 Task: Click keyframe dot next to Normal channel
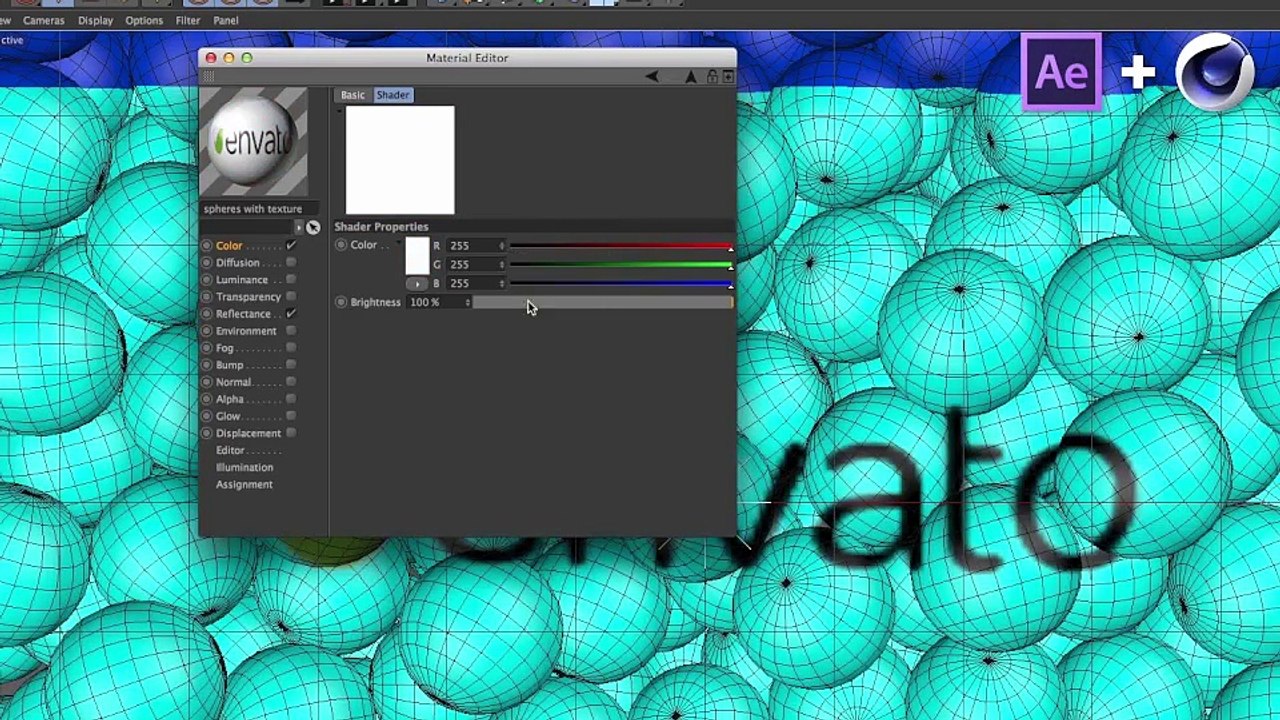(207, 382)
